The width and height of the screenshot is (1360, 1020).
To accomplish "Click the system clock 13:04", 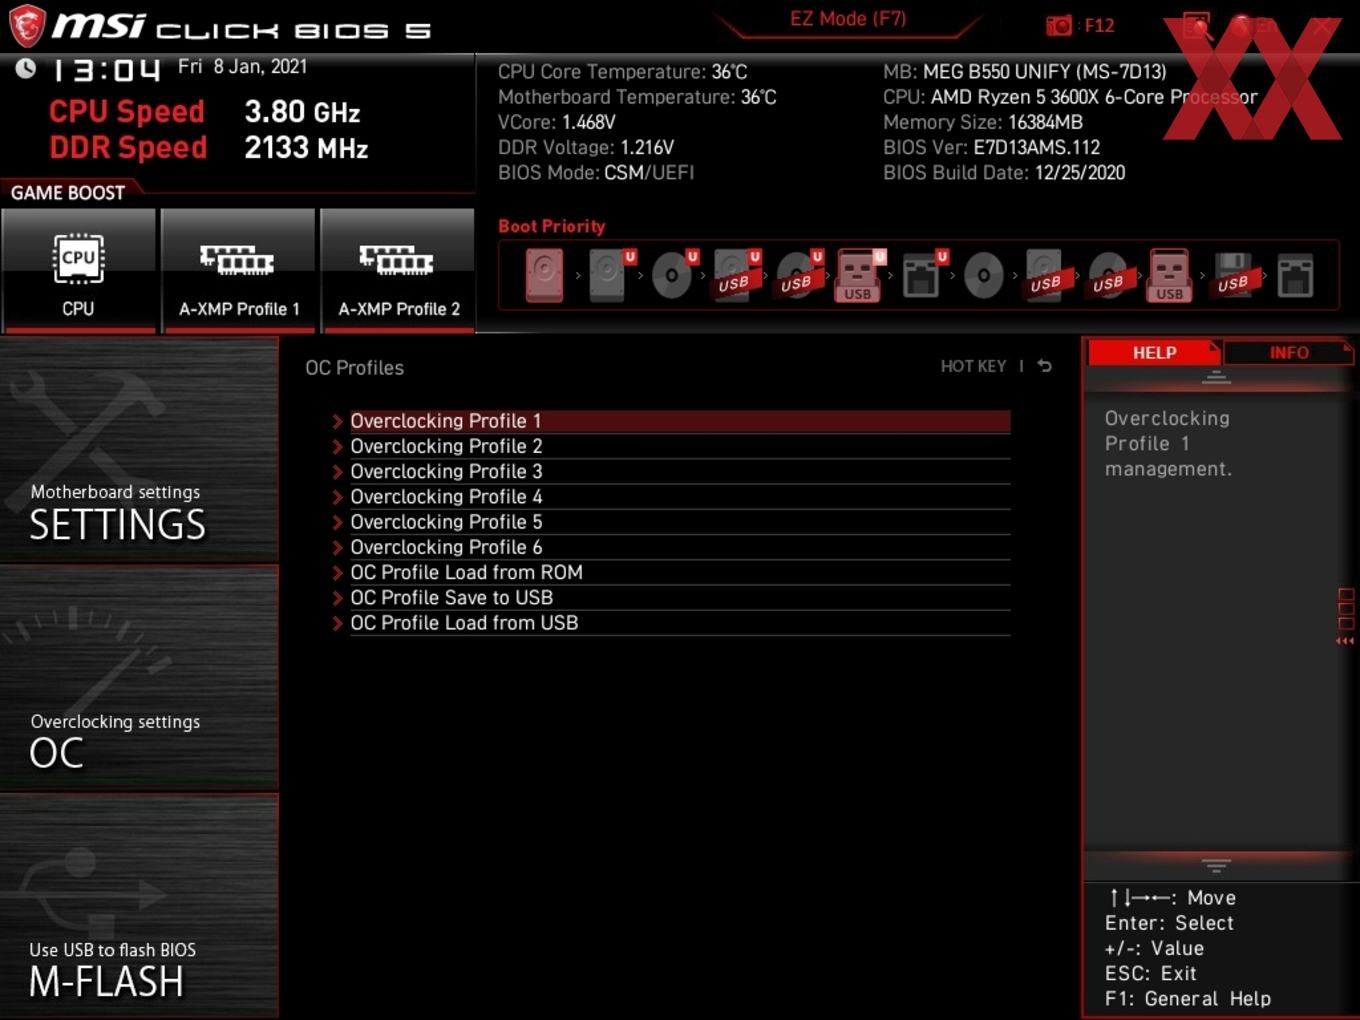I will coord(105,70).
